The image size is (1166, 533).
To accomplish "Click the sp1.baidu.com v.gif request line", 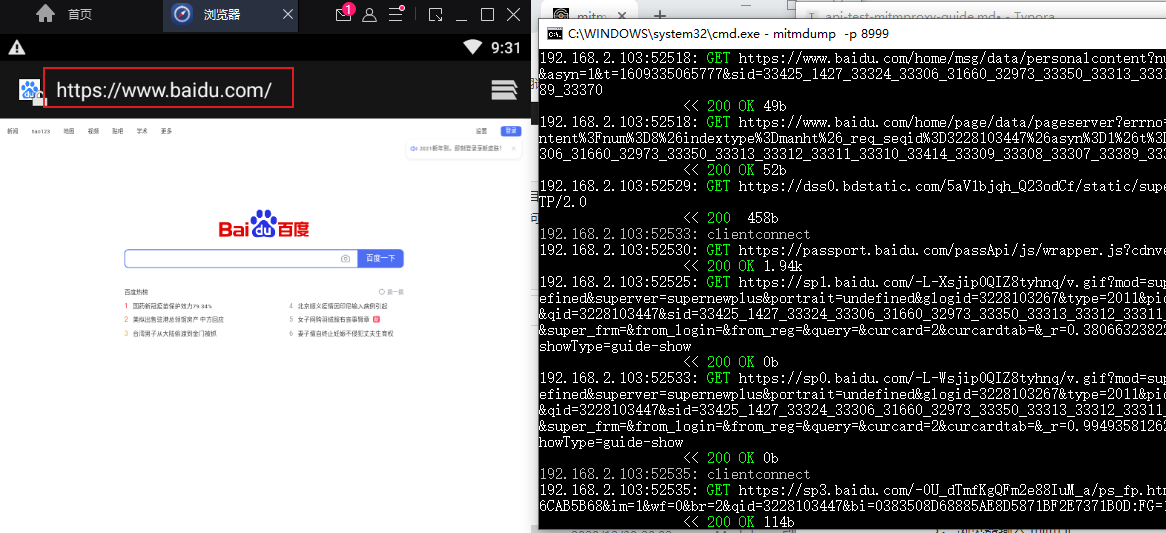I will pyautogui.click(x=852, y=282).
